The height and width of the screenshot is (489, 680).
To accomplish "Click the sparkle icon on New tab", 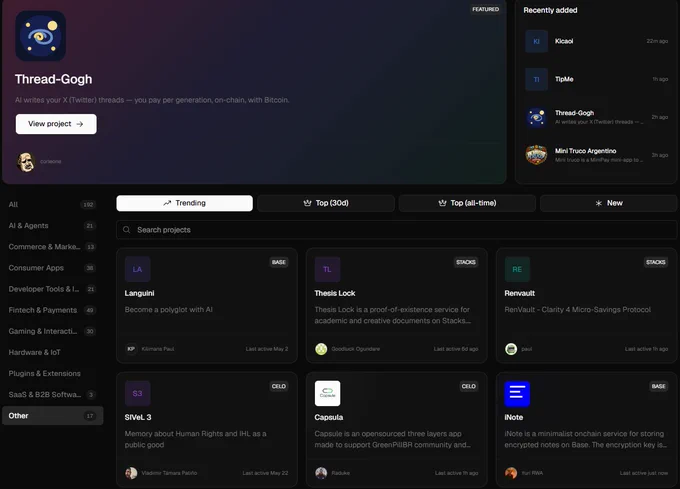I will 598,203.
